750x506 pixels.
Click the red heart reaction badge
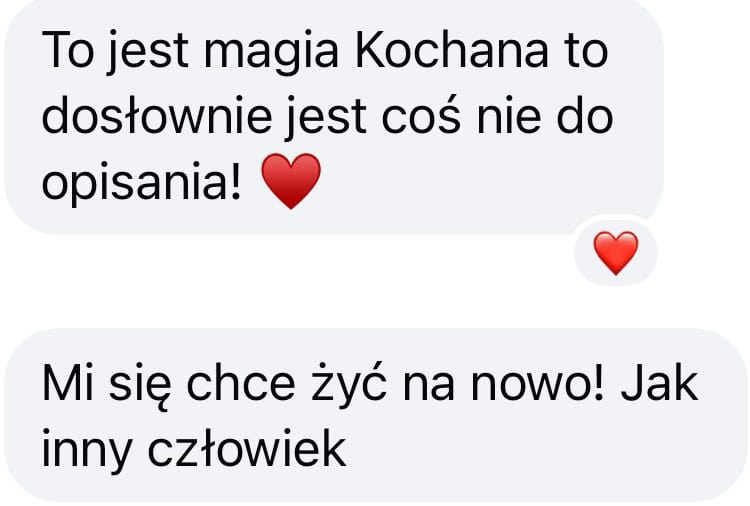[616, 253]
